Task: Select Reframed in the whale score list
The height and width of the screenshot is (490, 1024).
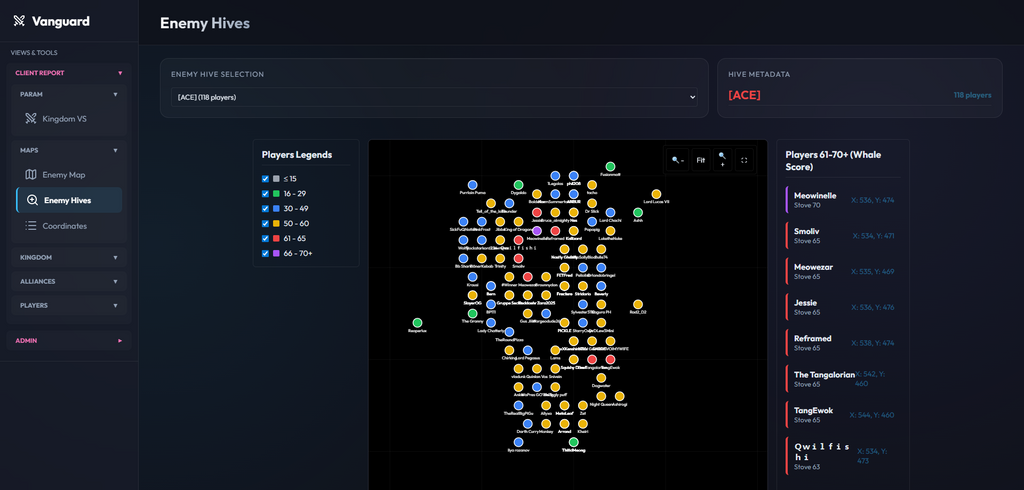Action: 842,342
